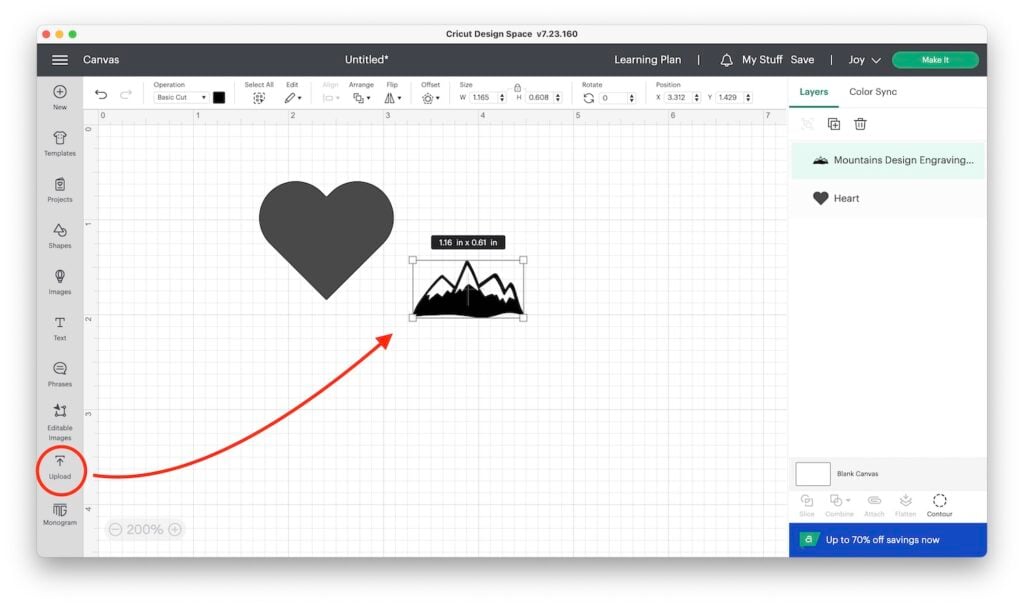Duplicate the selected layer

tap(833, 124)
